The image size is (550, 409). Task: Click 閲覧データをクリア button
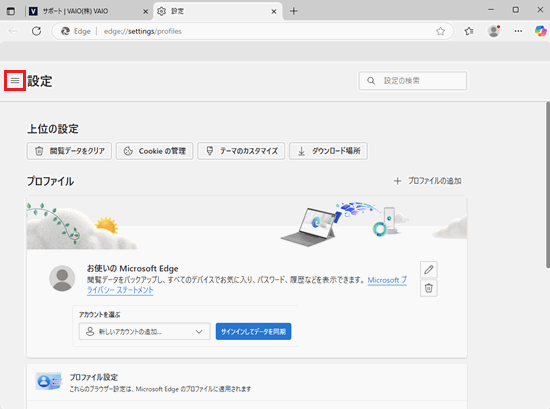click(69, 151)
